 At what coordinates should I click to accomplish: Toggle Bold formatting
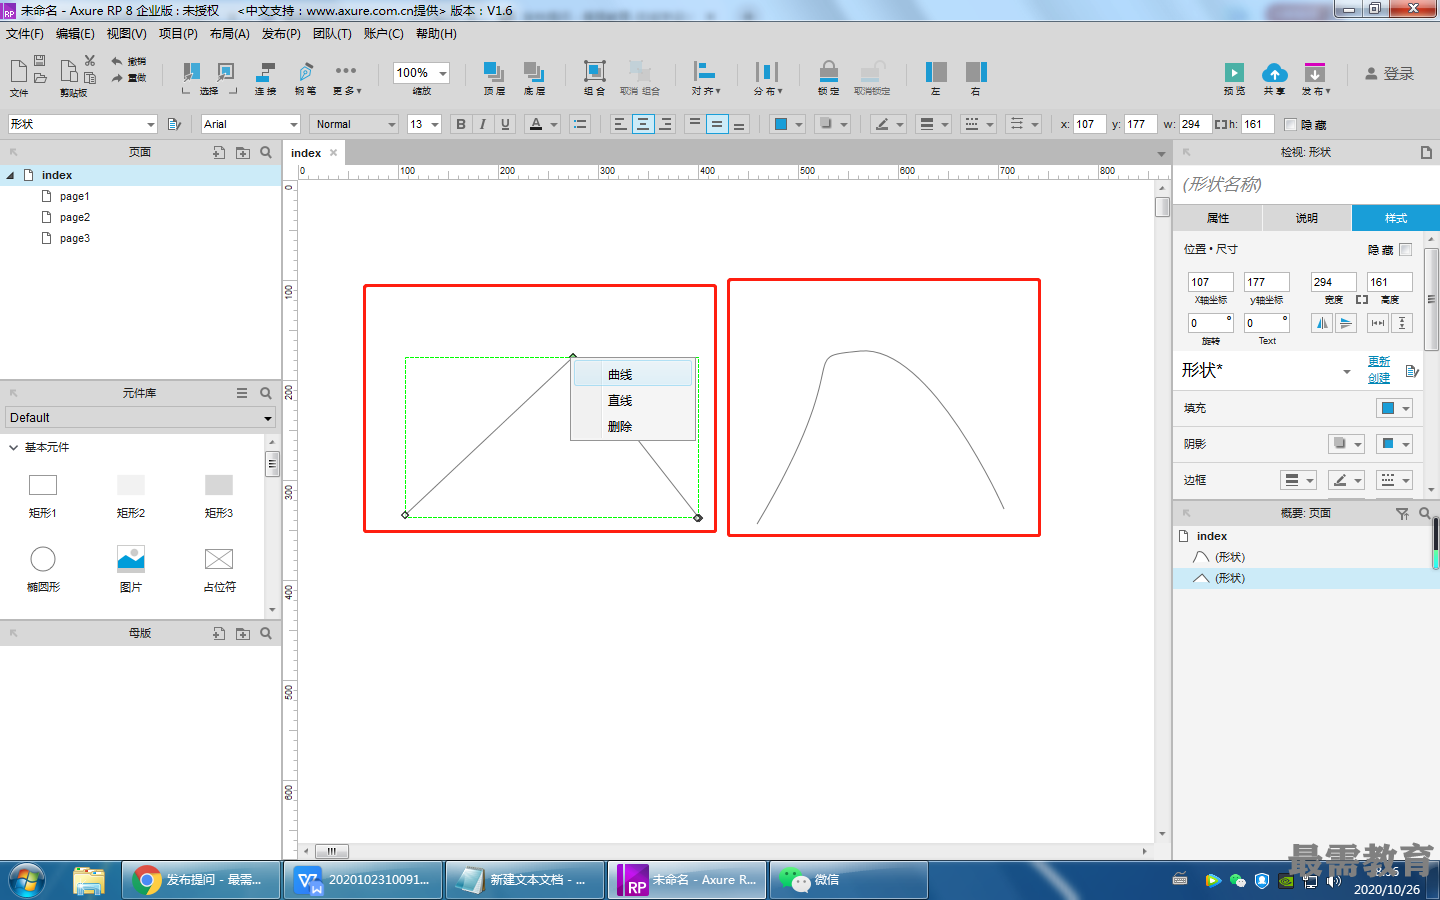click(461, 124)
